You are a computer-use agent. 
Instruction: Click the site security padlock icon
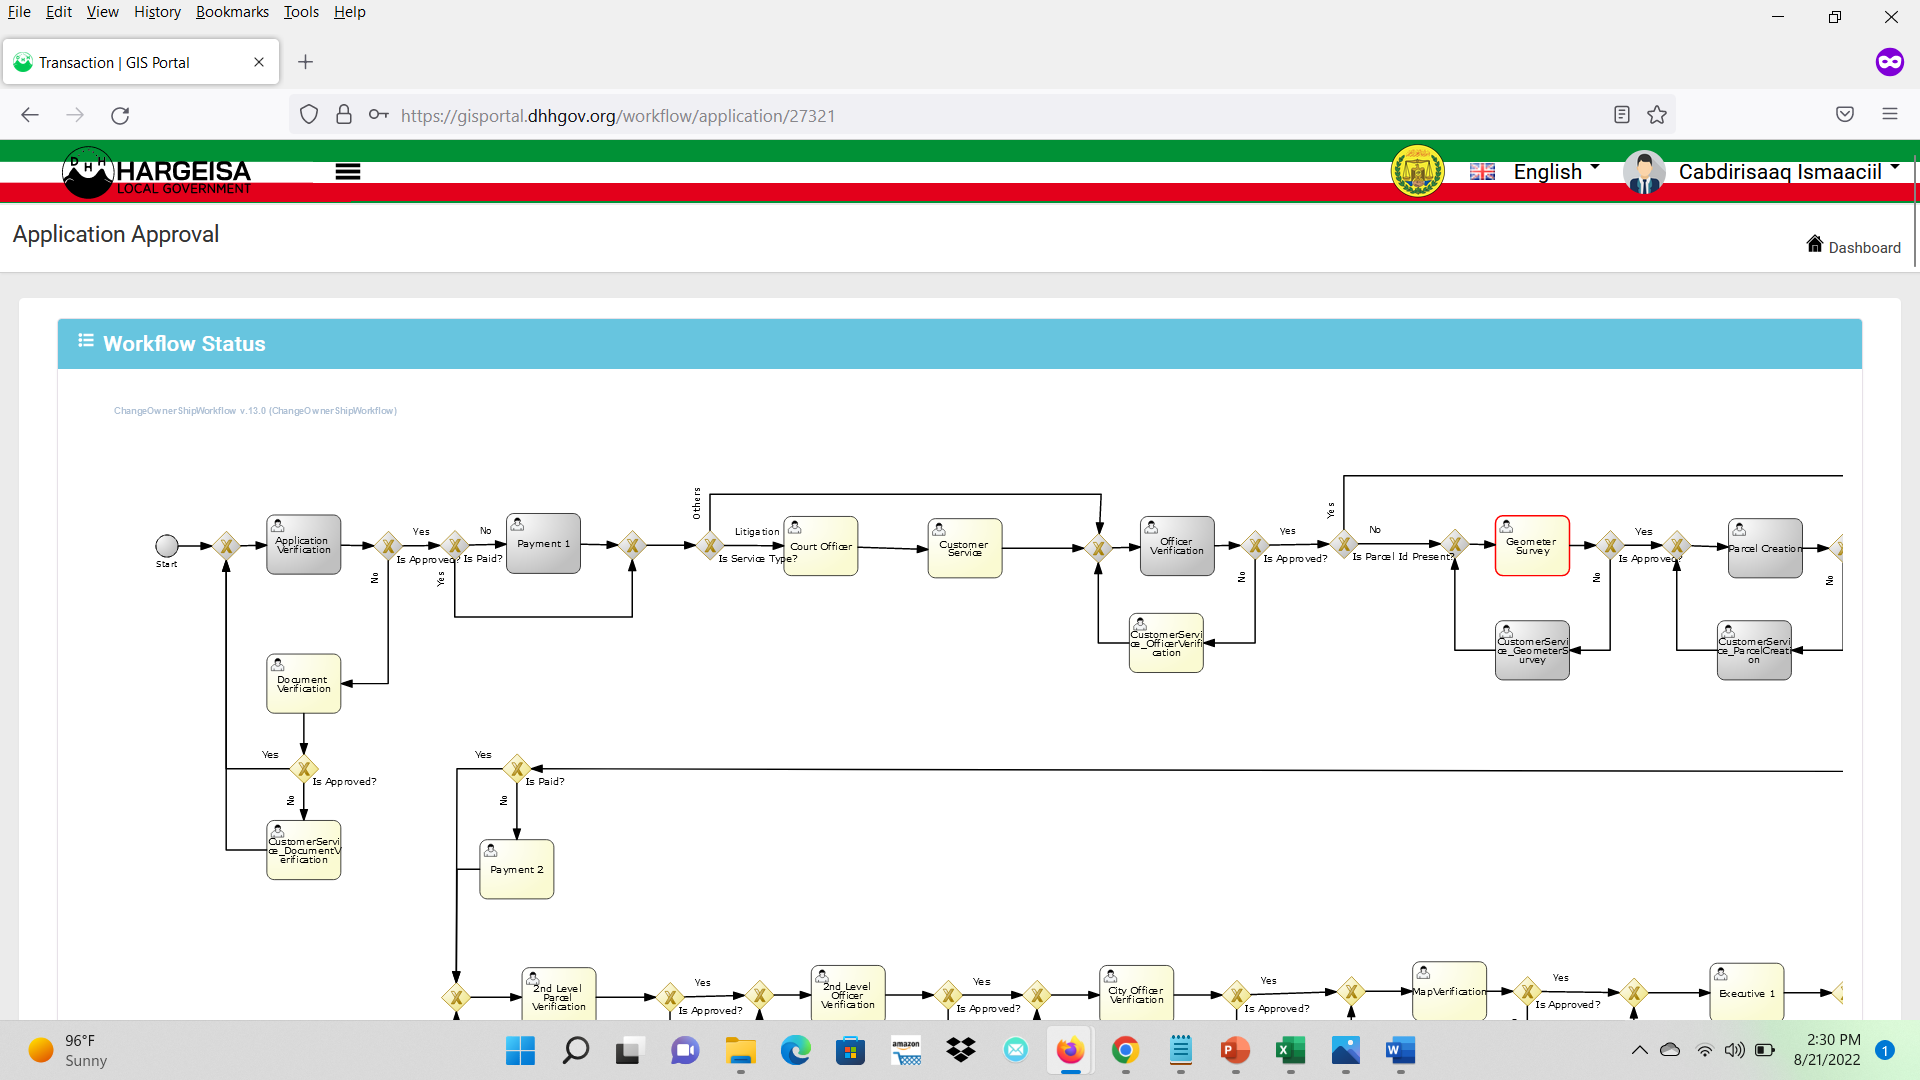tap(344, 115)
